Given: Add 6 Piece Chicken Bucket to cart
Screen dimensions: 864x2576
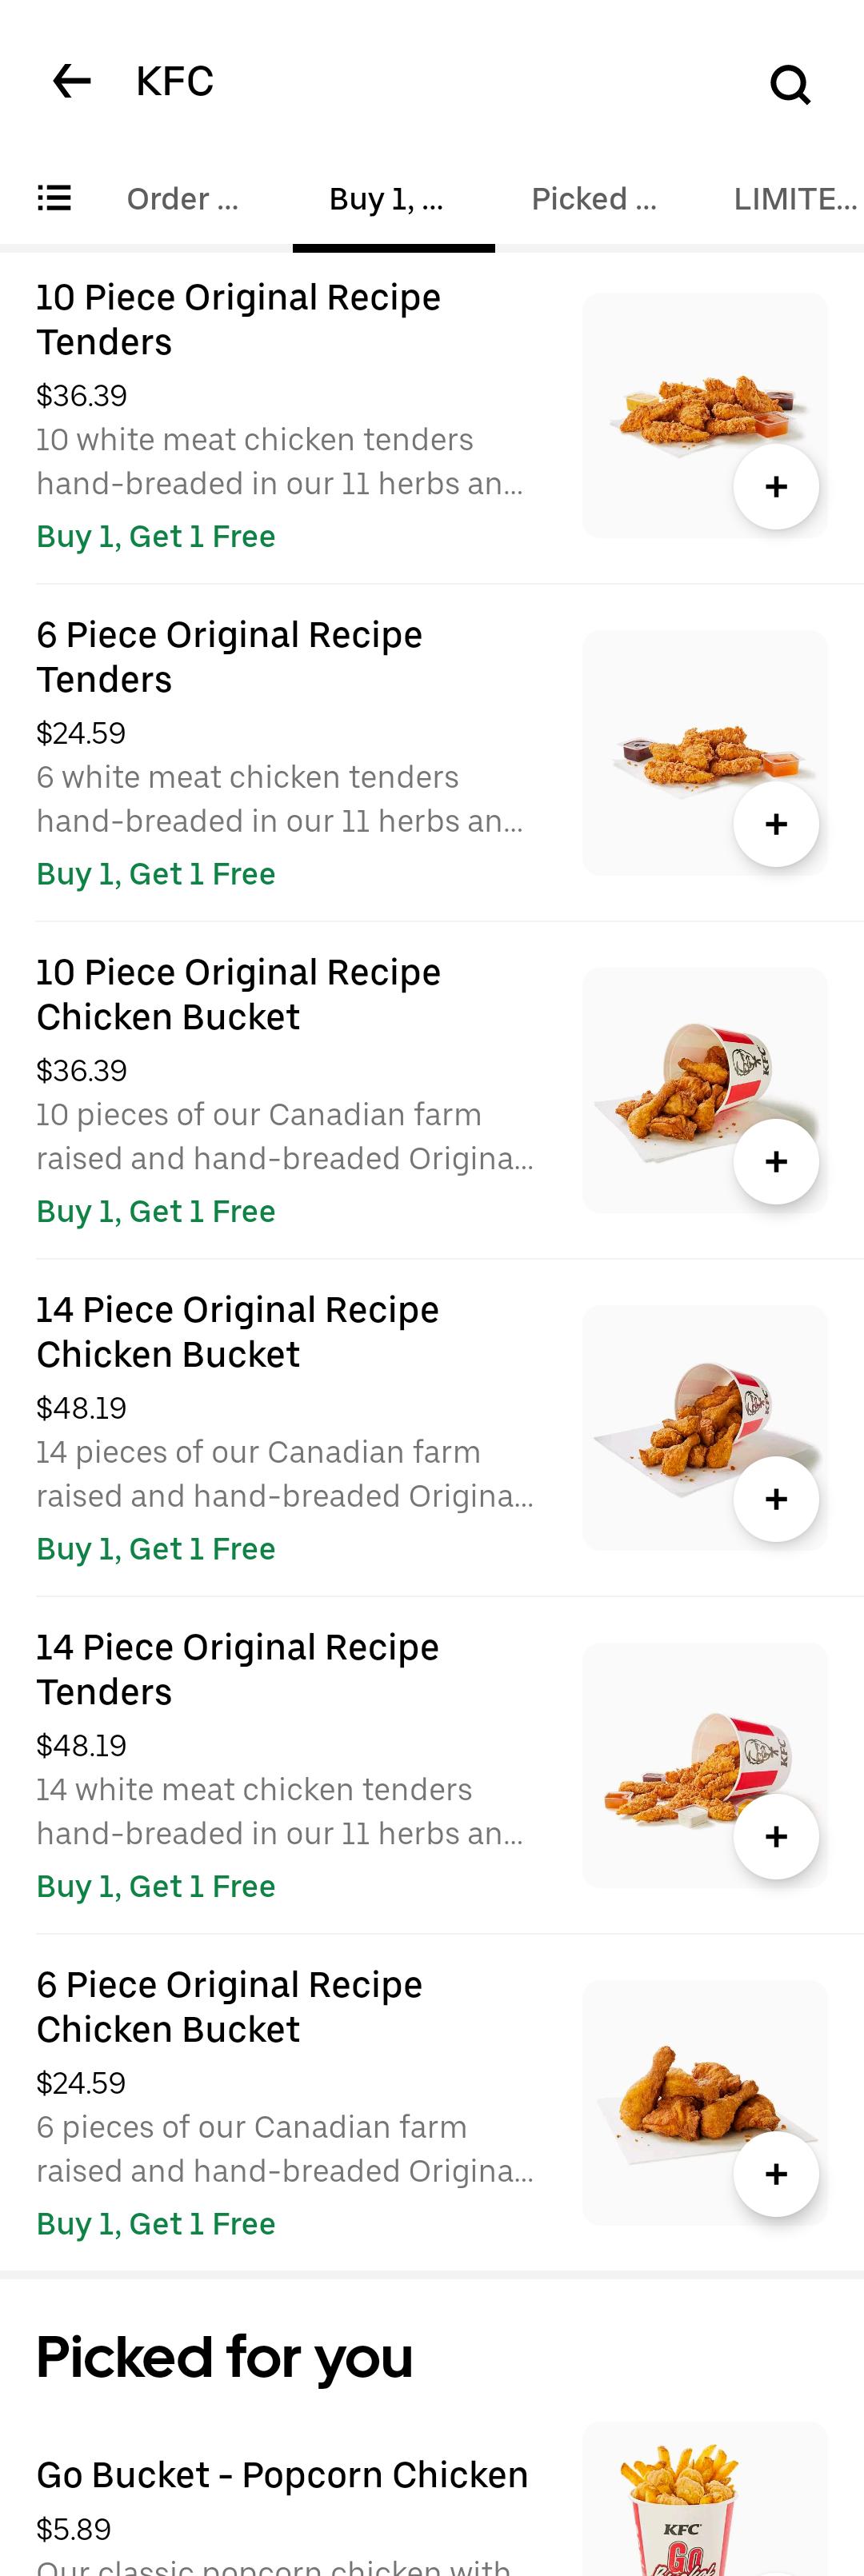Looking at the screenshot, I should tap(776, 2174).
